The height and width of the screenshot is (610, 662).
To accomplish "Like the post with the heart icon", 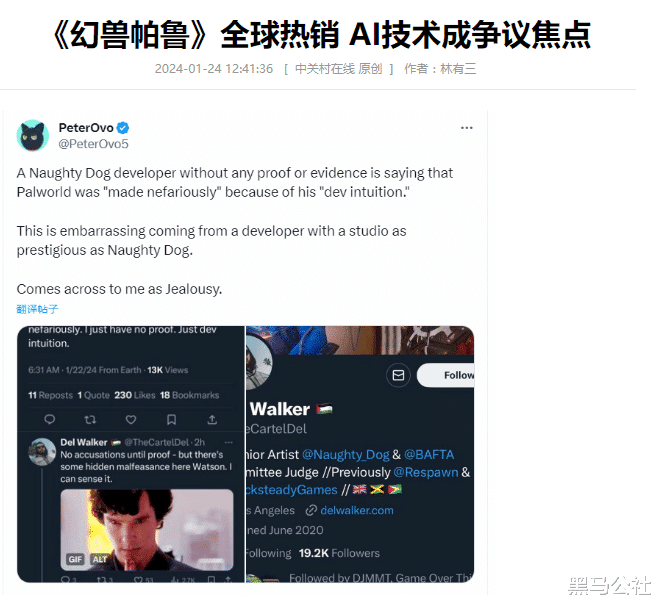I will click(x=131, y=419).
